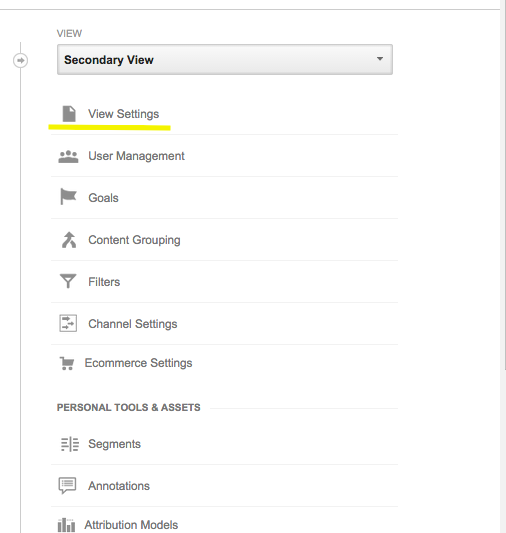Open User Management
Image resolution: width=506 pixels, height=533 pixels.
pos(136,156)
